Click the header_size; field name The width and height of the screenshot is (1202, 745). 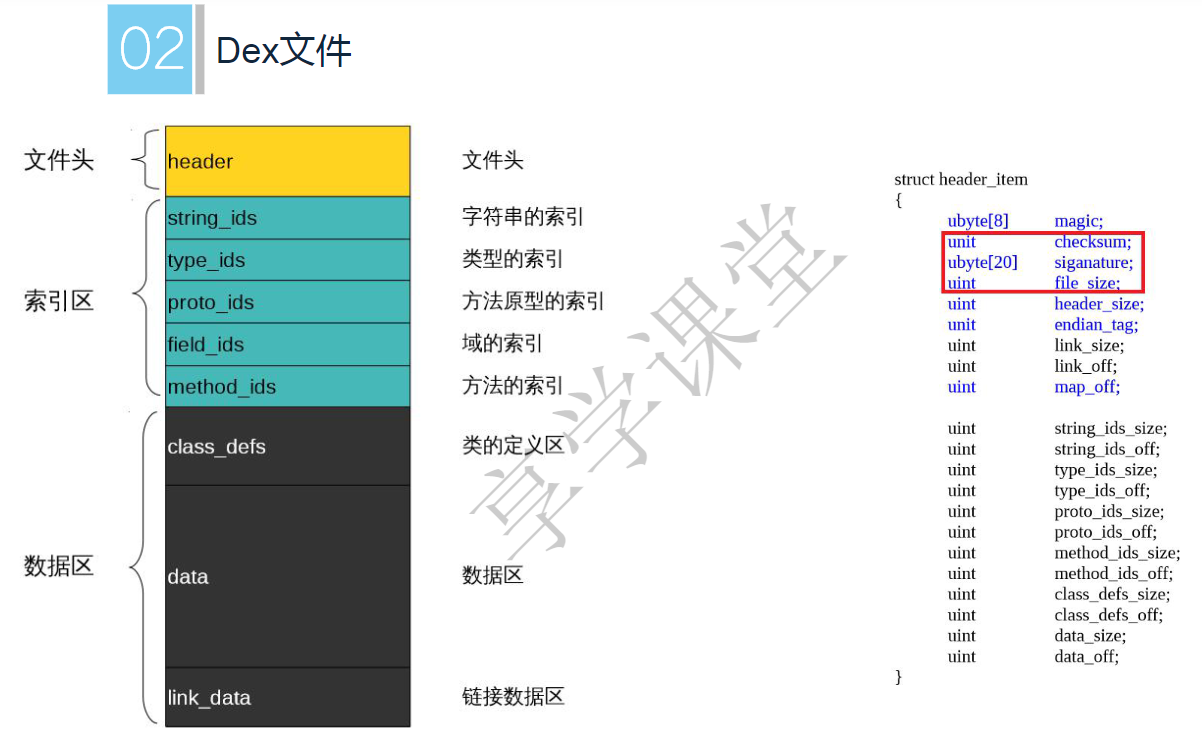(1099, 304)
